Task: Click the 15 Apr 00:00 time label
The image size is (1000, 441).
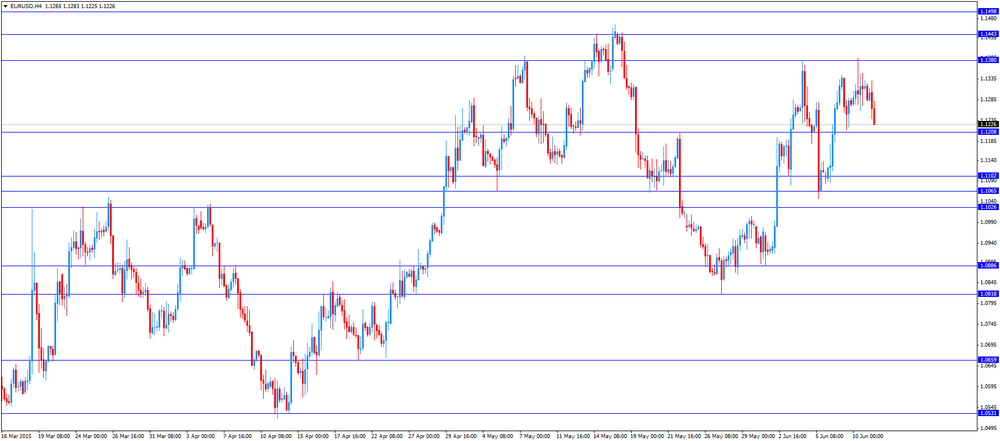Action: [x=313, y=436]
